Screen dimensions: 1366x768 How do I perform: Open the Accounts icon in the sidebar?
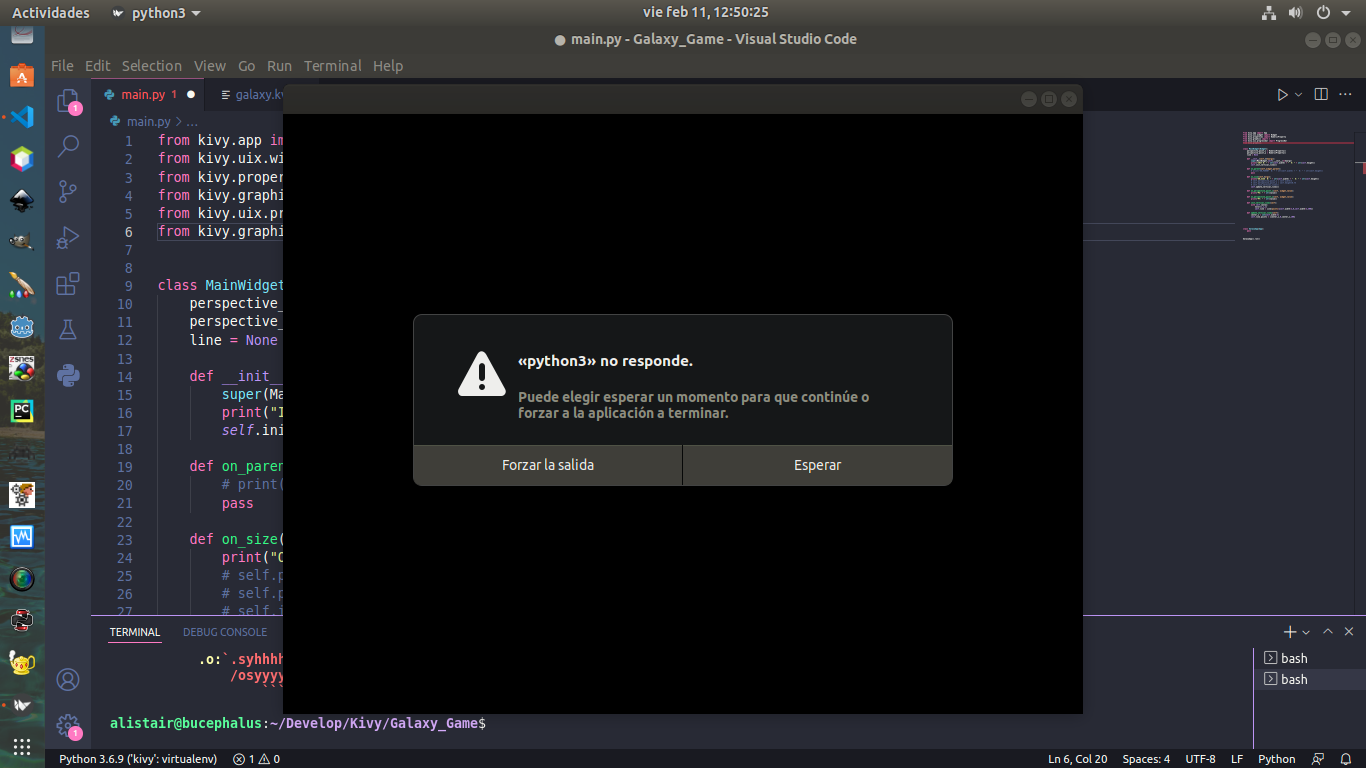click(67, 679)
